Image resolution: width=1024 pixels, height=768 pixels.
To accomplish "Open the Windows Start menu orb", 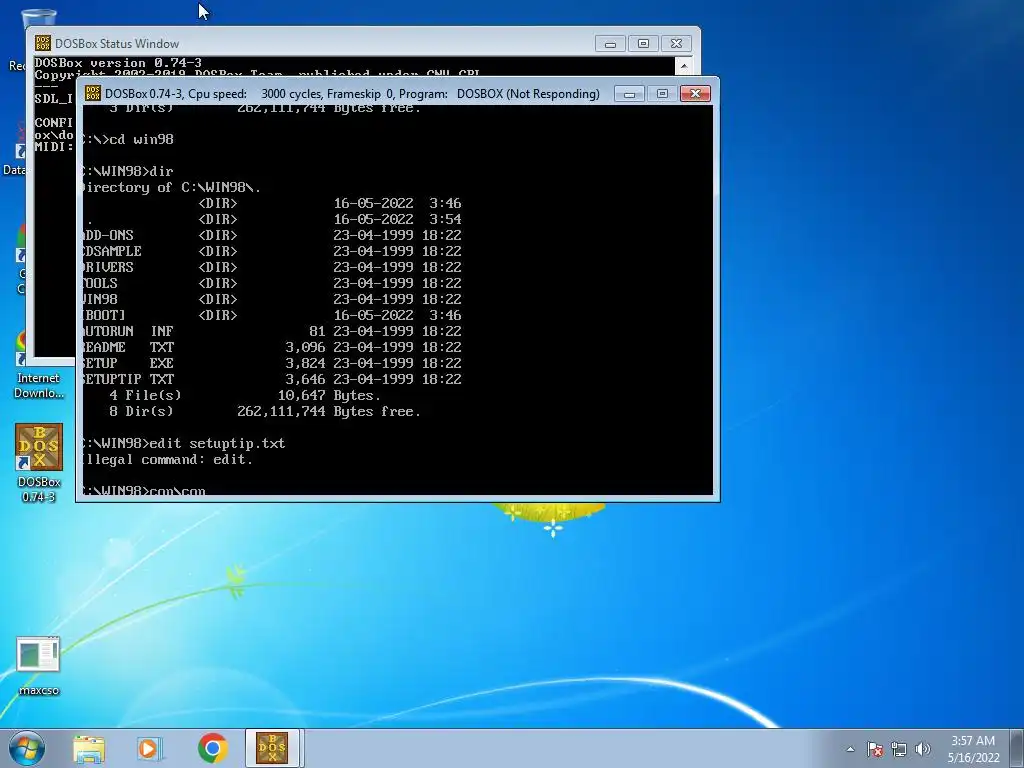I will pyautogui.click(x=27, y=748).
